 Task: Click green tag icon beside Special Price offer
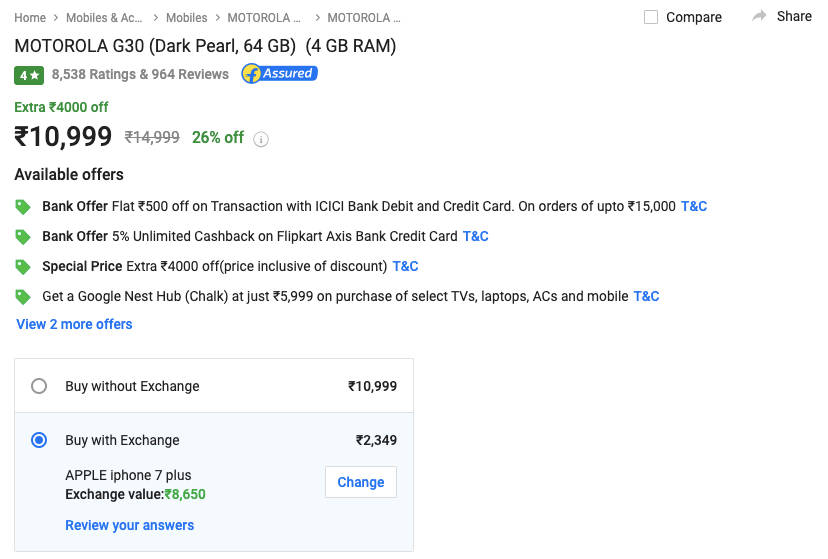point(23,267)
